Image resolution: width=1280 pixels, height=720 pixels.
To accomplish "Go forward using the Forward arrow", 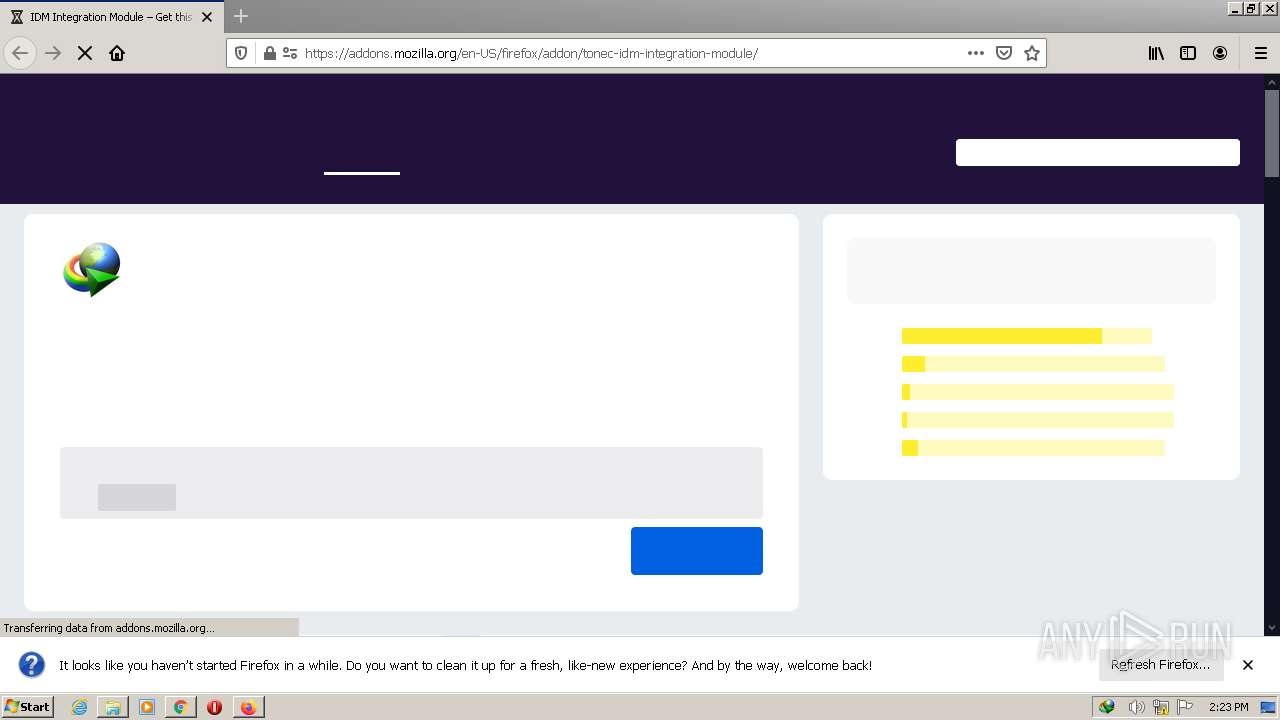I will click(53, 53).
